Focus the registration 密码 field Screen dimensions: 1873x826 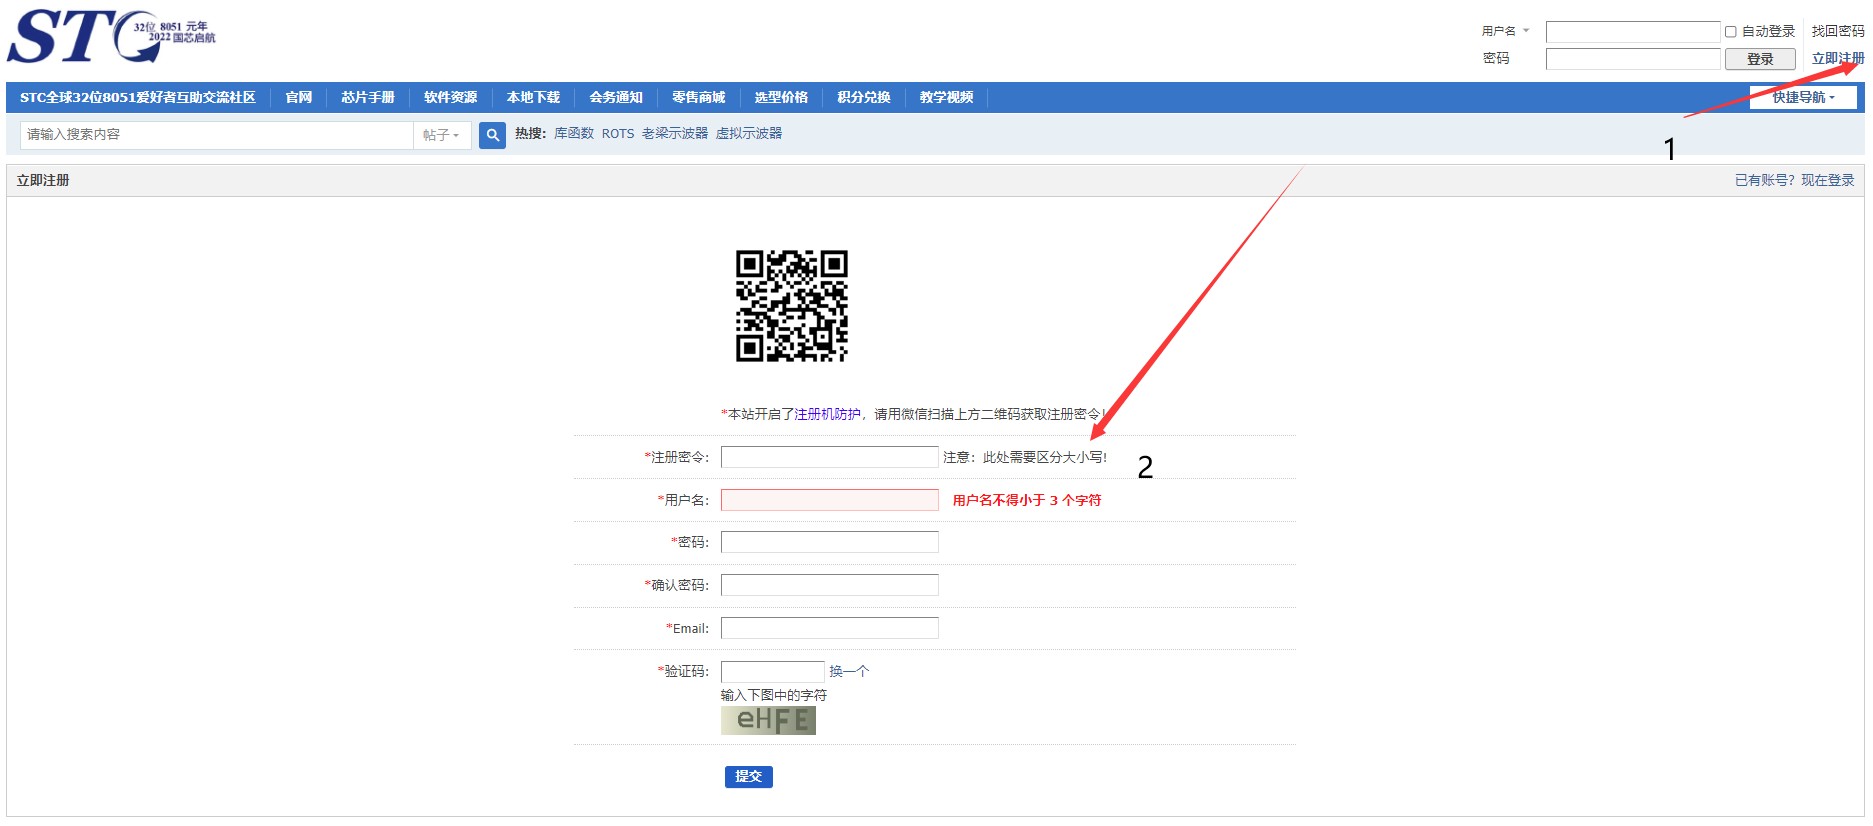(x=830, y=542)
